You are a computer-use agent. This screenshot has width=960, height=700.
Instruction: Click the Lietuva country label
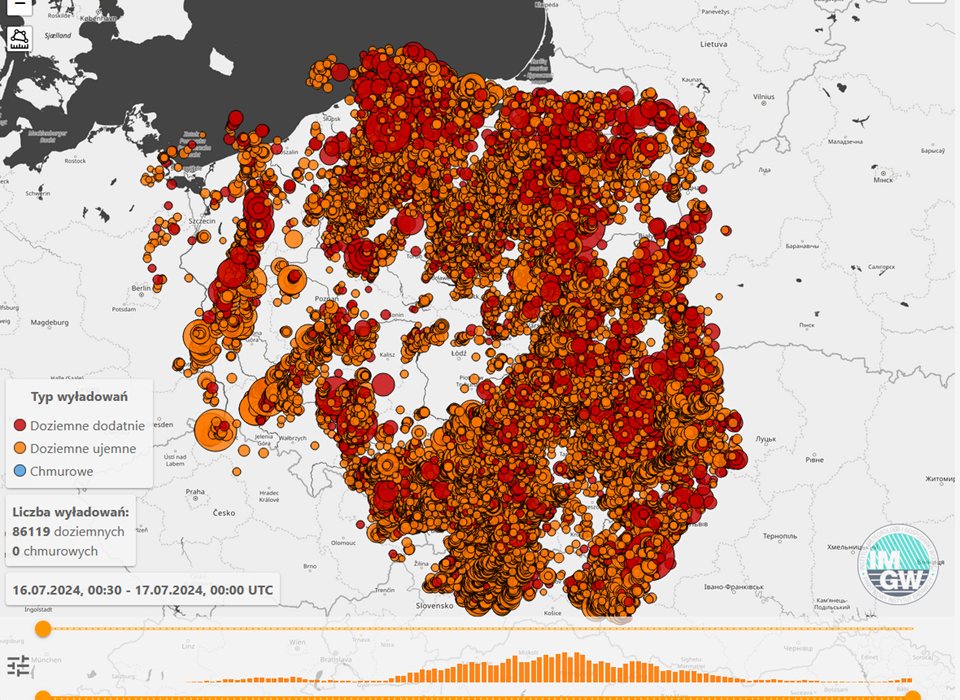click(714, 44)
